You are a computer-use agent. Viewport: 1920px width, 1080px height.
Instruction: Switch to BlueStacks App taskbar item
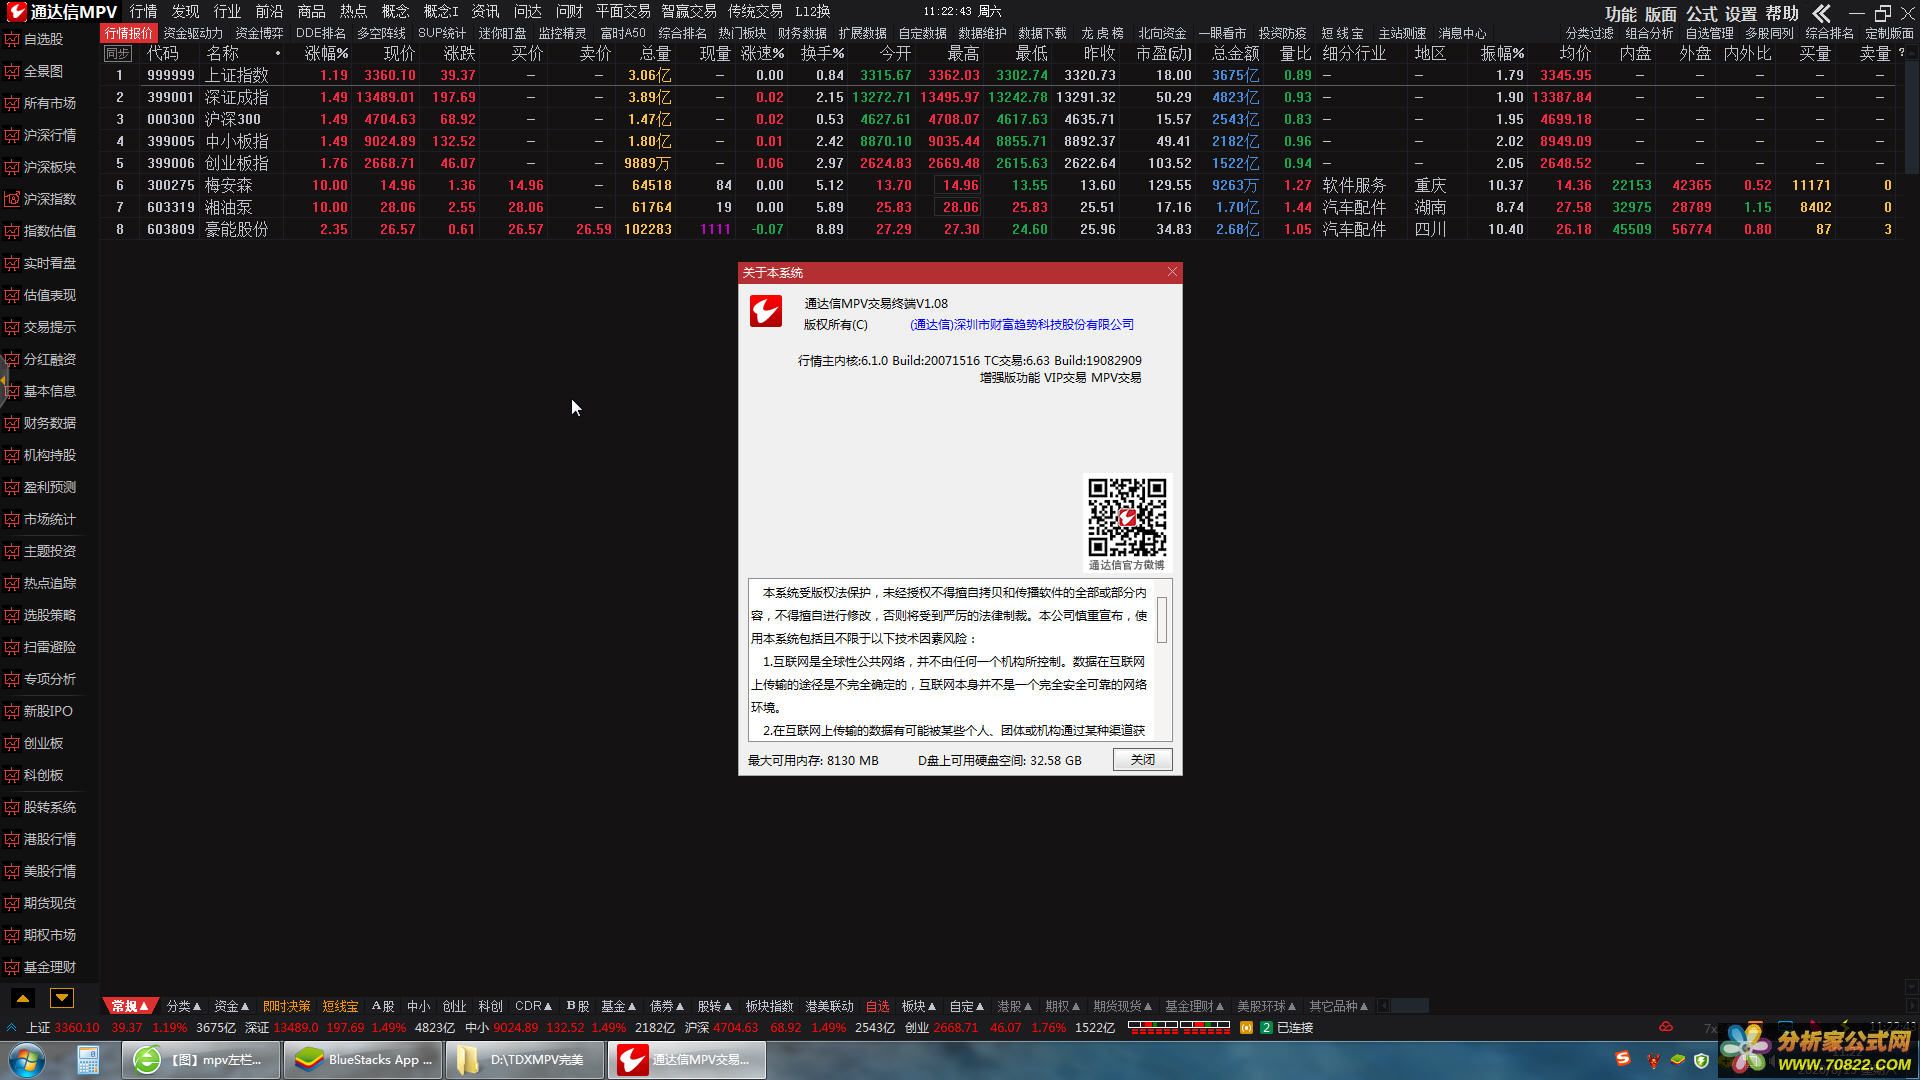(x=364, y=1059)
